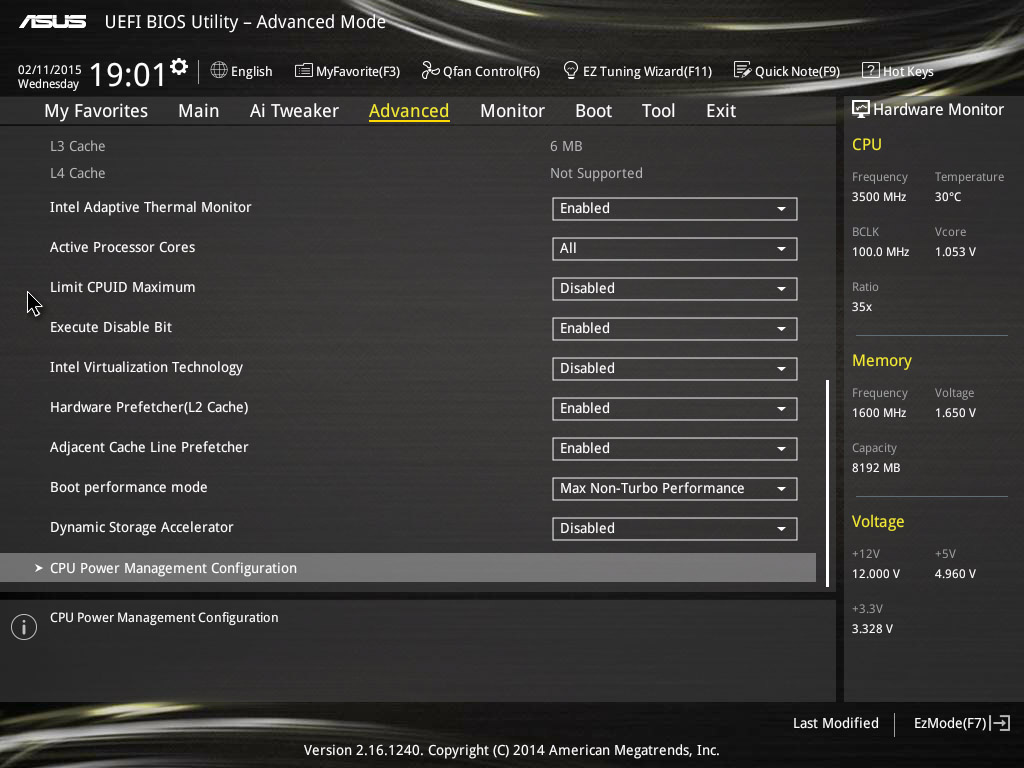The width and height of the screenshot is (1024, 768).
Task: Open Intel Adaptive Thermal Monitor dropdown
Action: point(675,209)
